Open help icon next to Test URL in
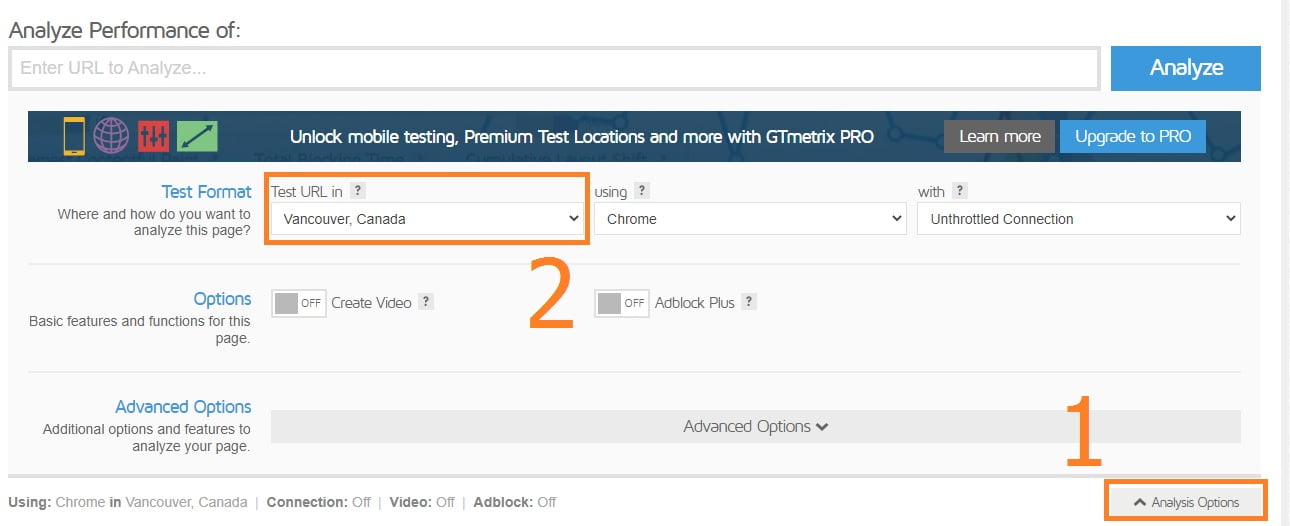Screen dimensions: 1290x526 [x=358, y=191]
